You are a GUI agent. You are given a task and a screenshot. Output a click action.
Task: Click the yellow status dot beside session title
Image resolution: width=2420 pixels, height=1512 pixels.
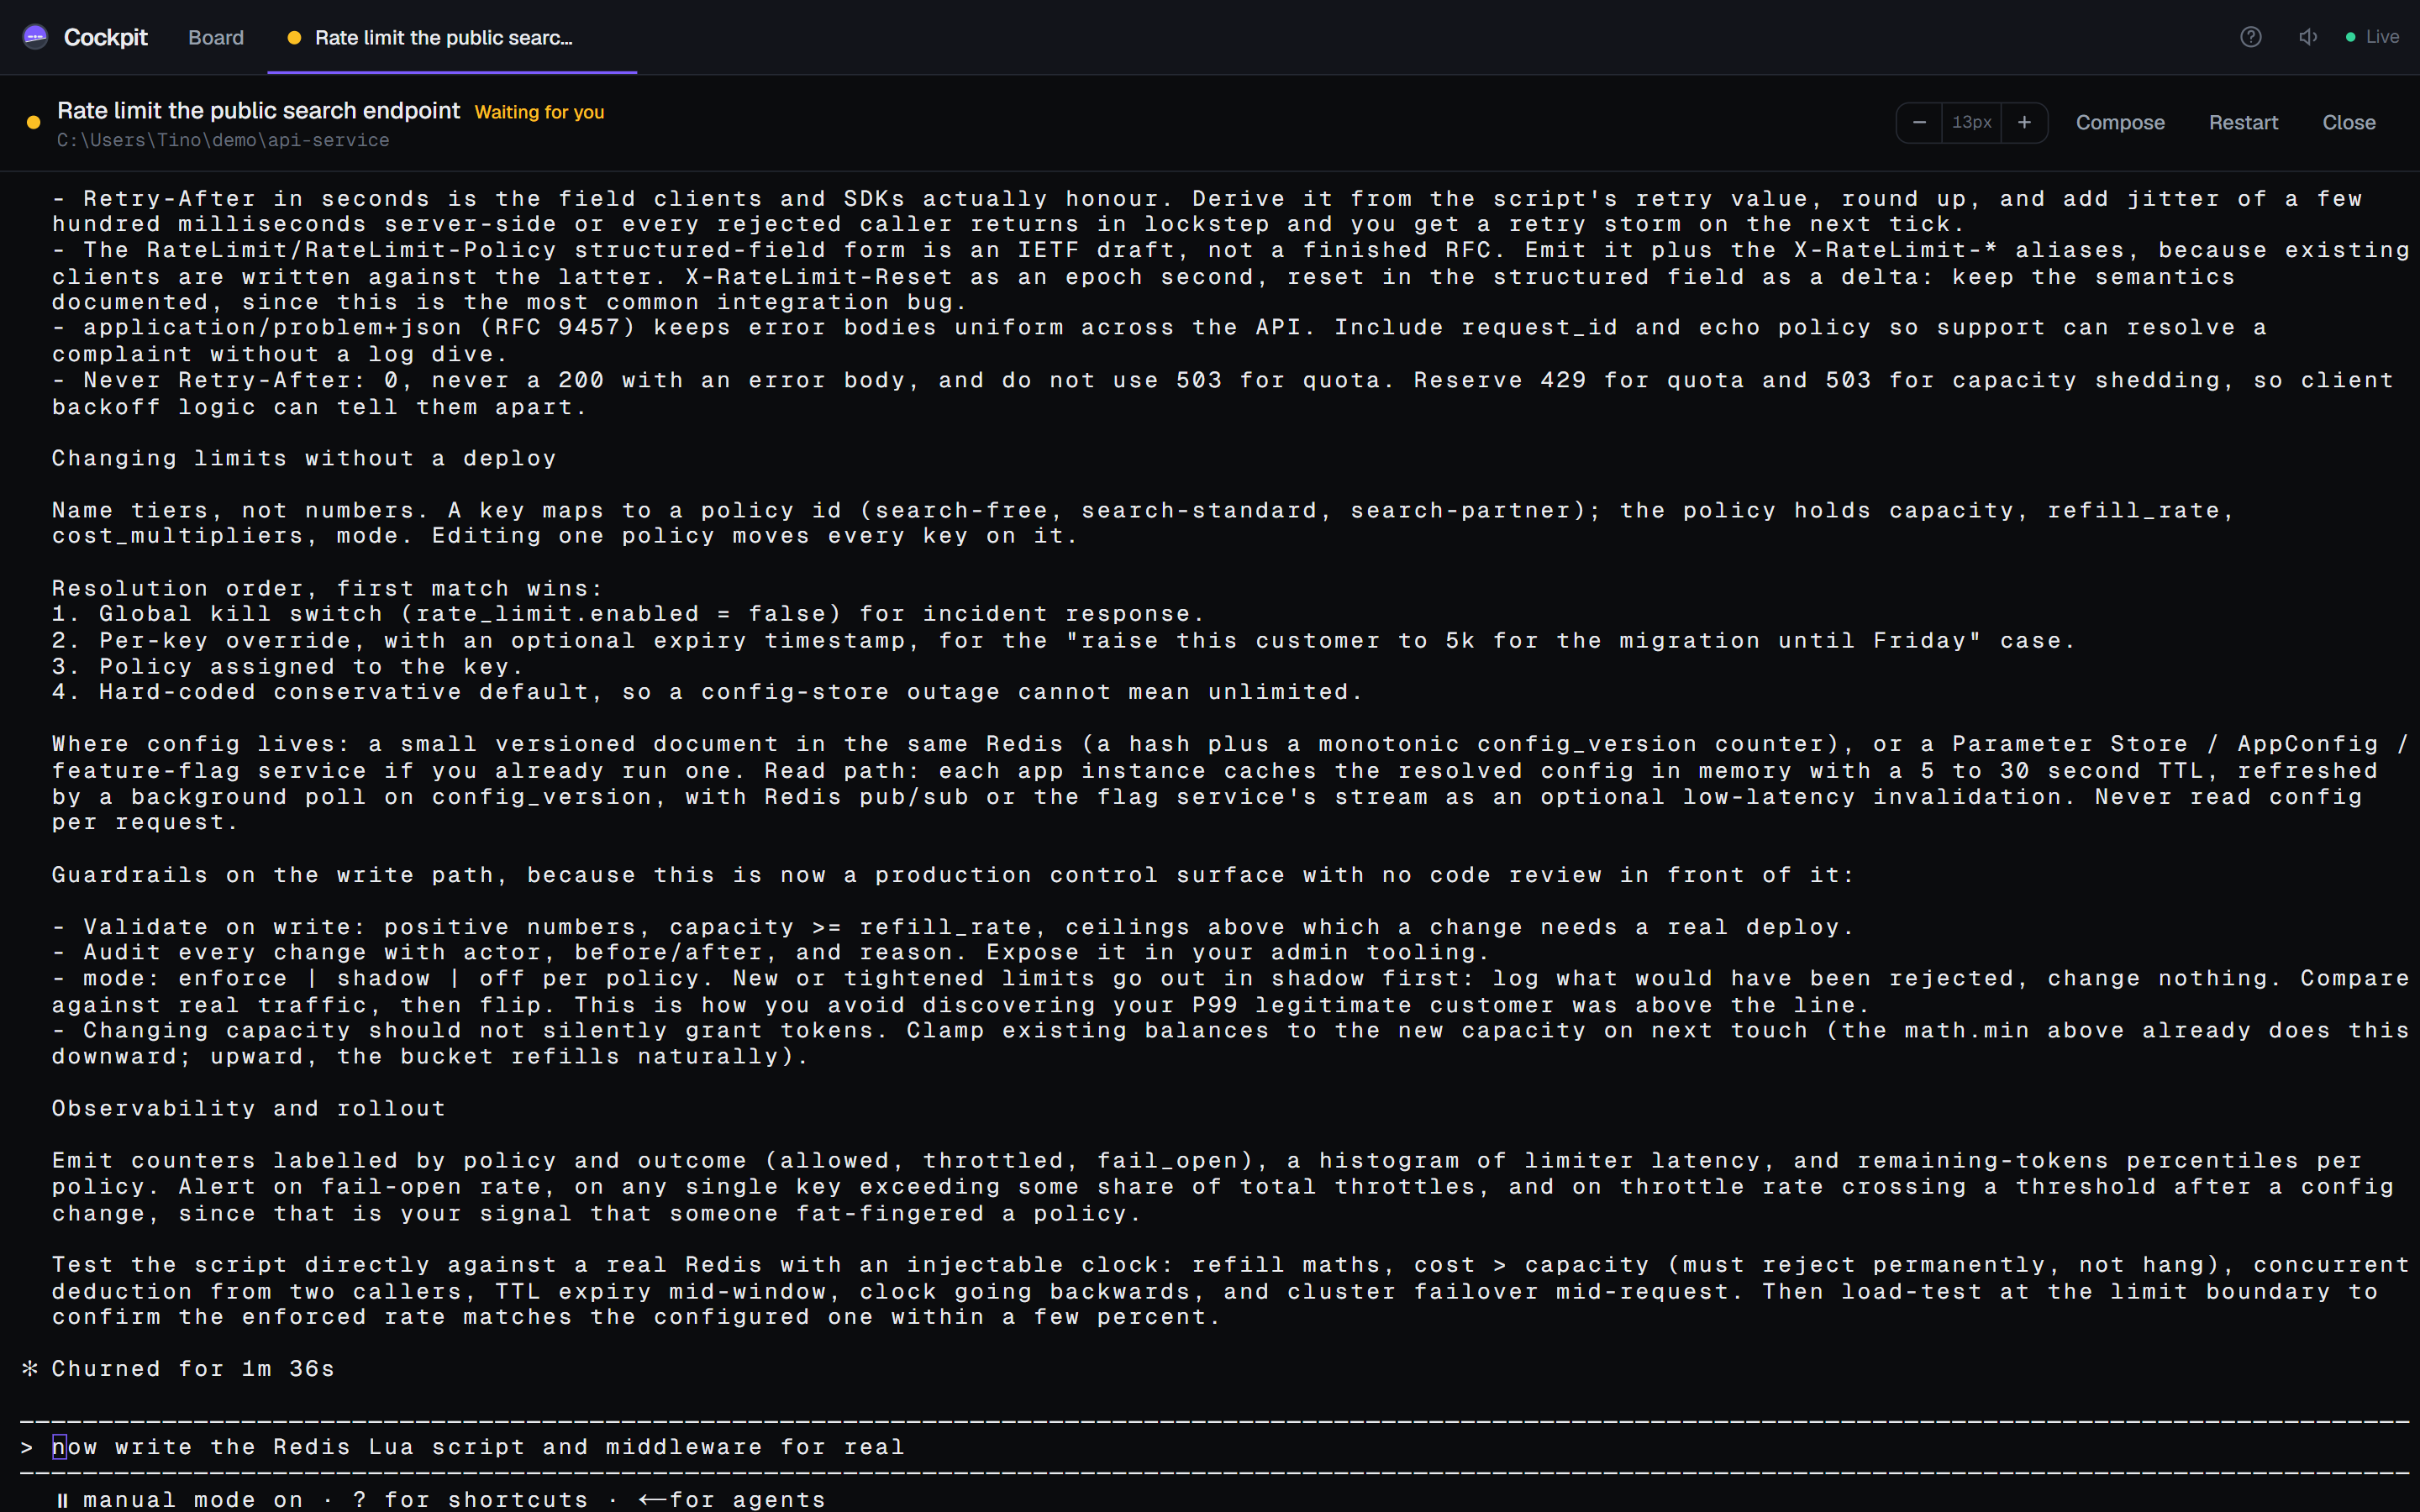pyautogui.click(x=34, y=122)
